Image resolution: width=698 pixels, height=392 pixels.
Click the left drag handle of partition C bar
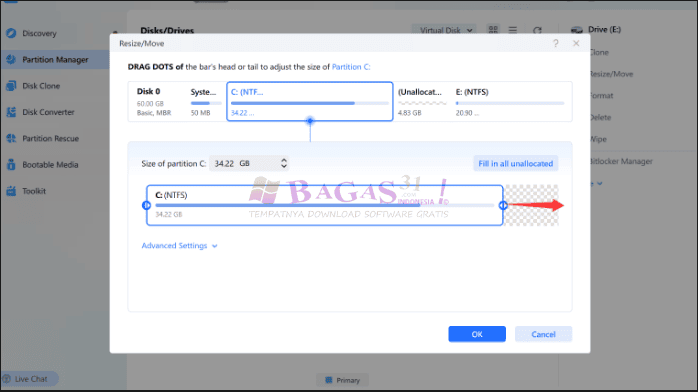[146, 205]
